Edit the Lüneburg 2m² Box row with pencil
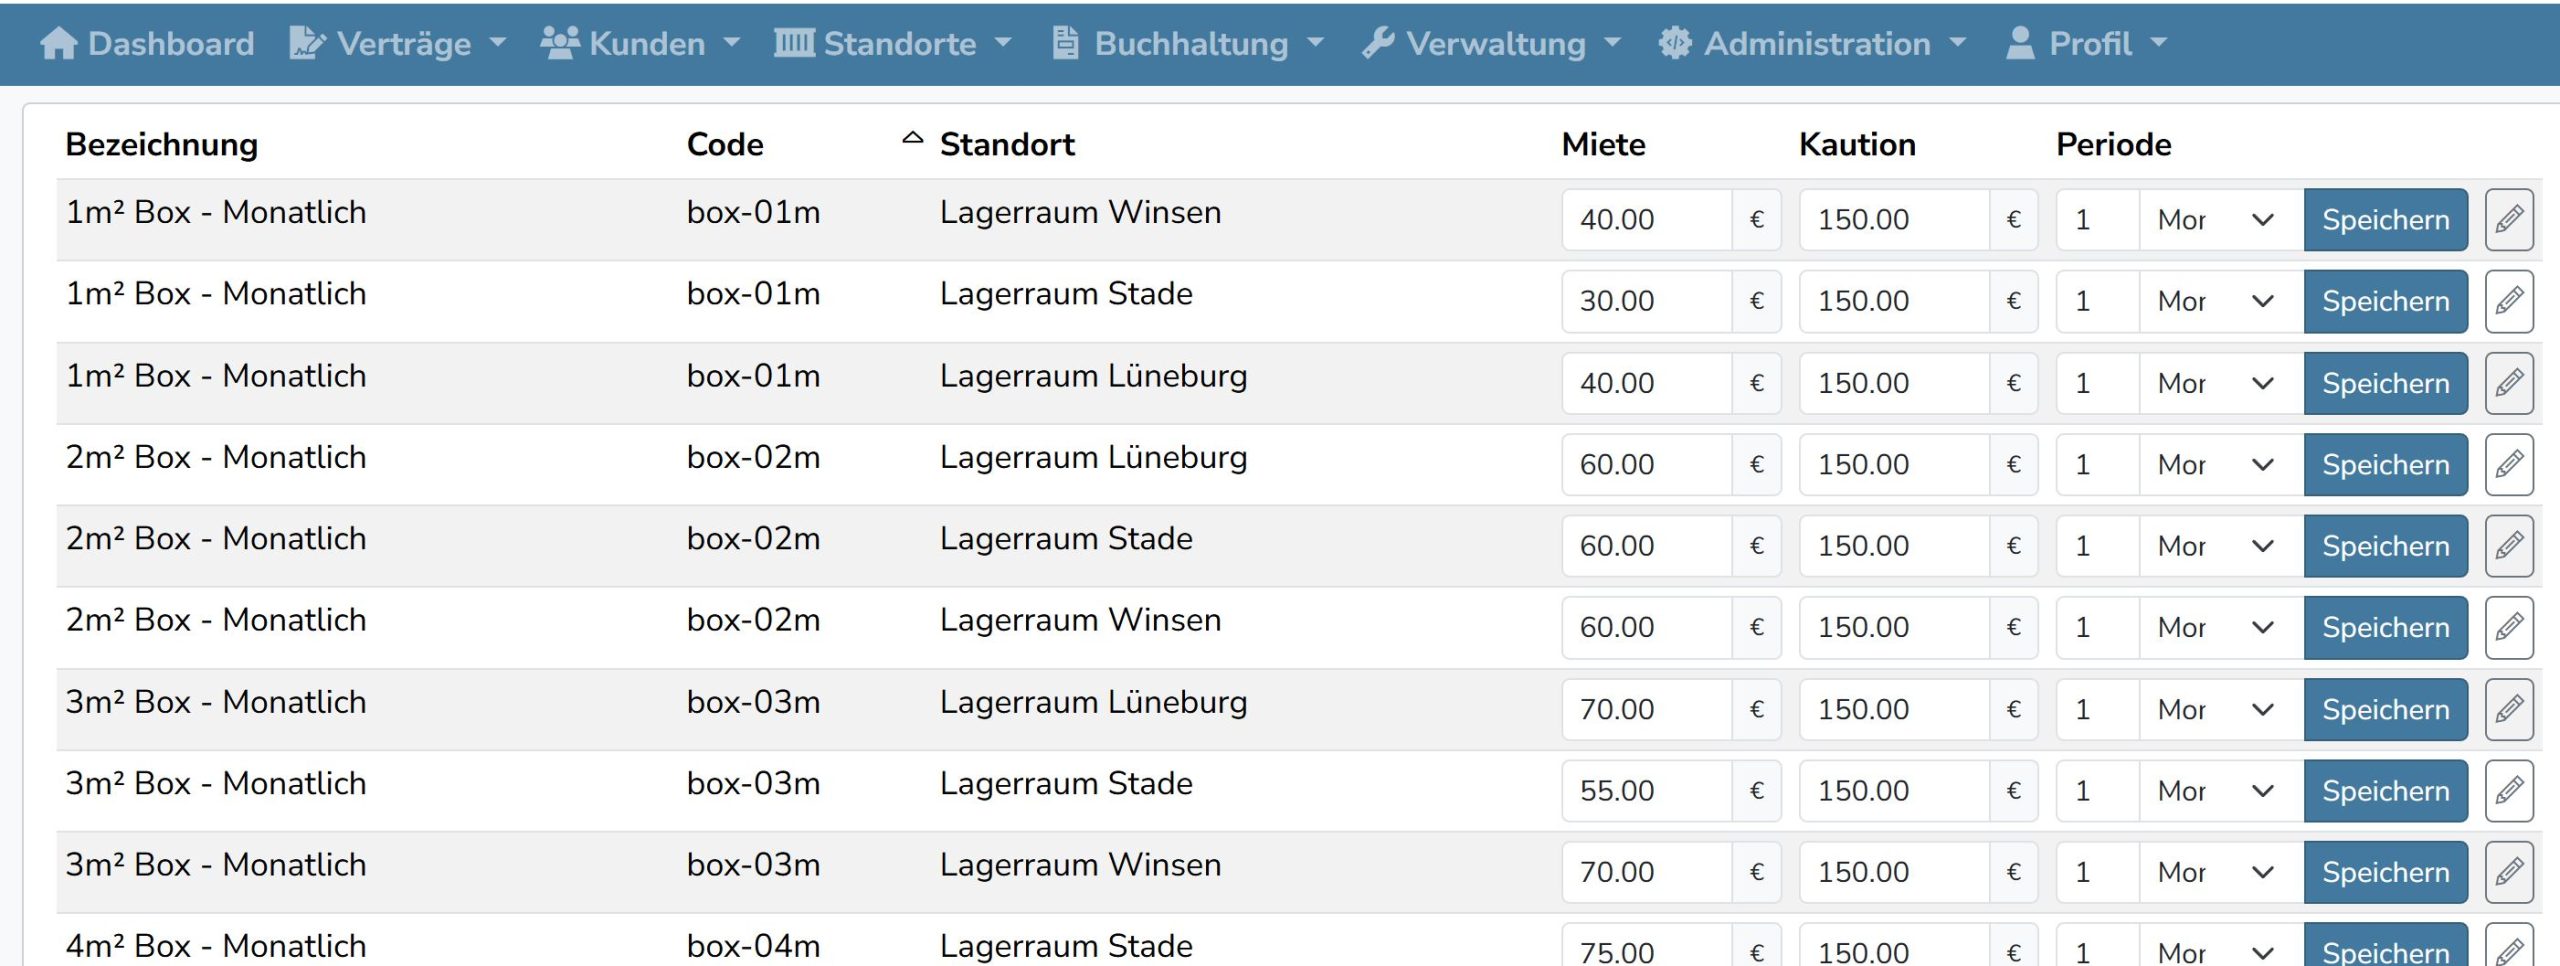Screen dimensions: 2560x966 [x=2508, y=464]
